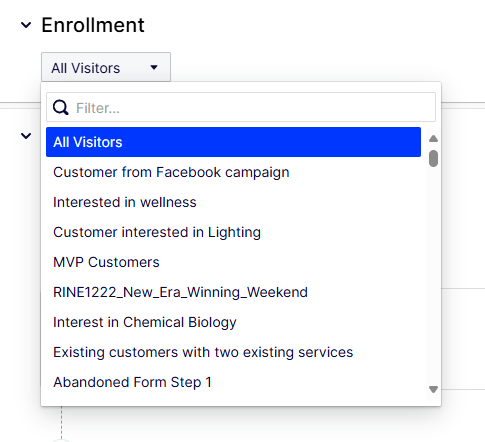Image resolution: width=485 pixels, height=442 pixels.
Task: Choose Existing customers with two existing services
Action: [x=233, y=352]
